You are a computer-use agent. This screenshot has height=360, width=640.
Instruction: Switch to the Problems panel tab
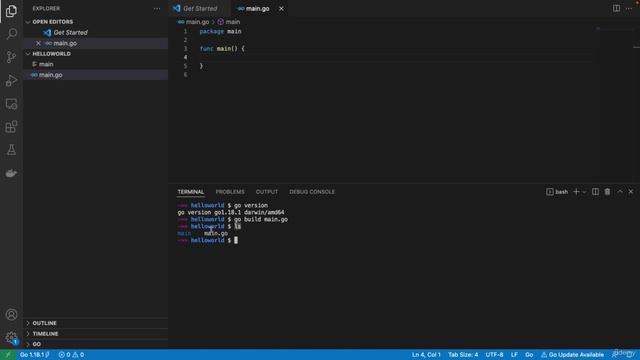coord(230,192)
